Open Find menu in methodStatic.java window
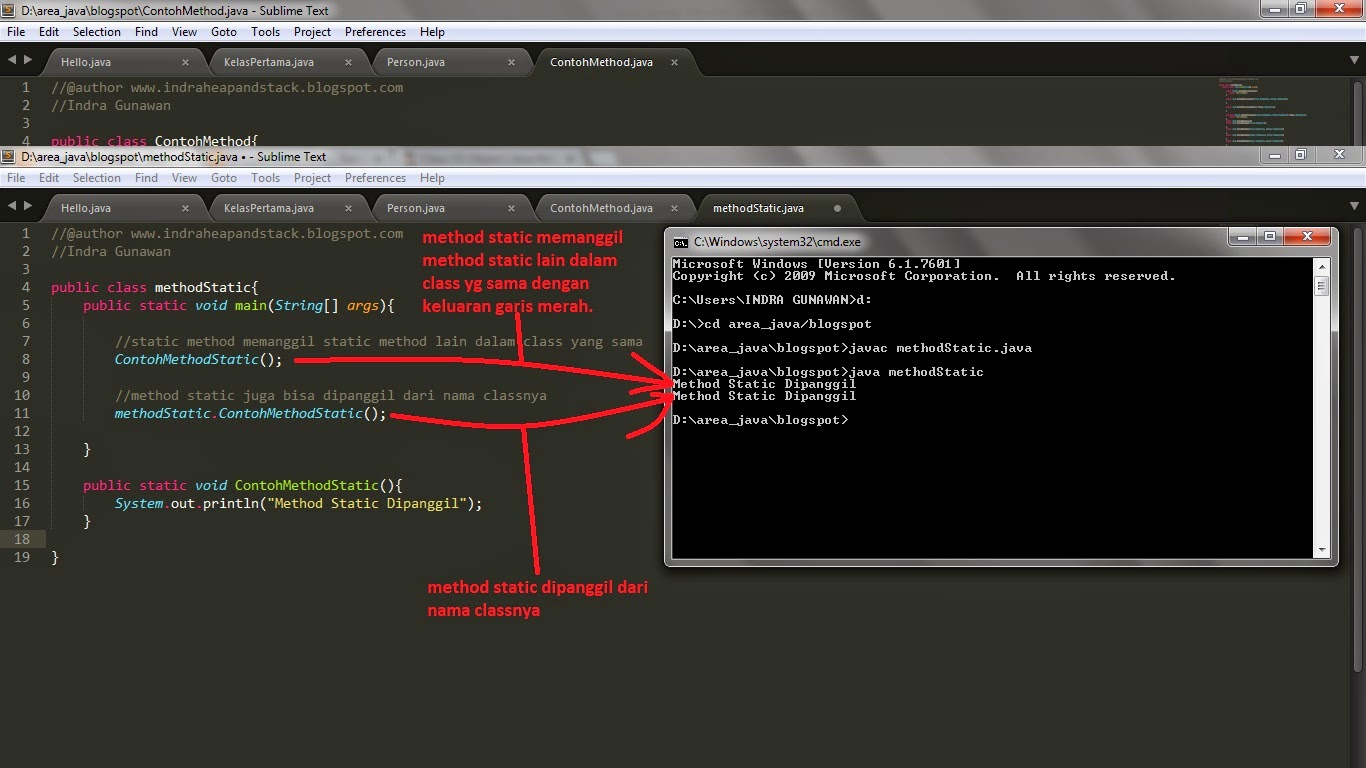 tap(146, 178)
